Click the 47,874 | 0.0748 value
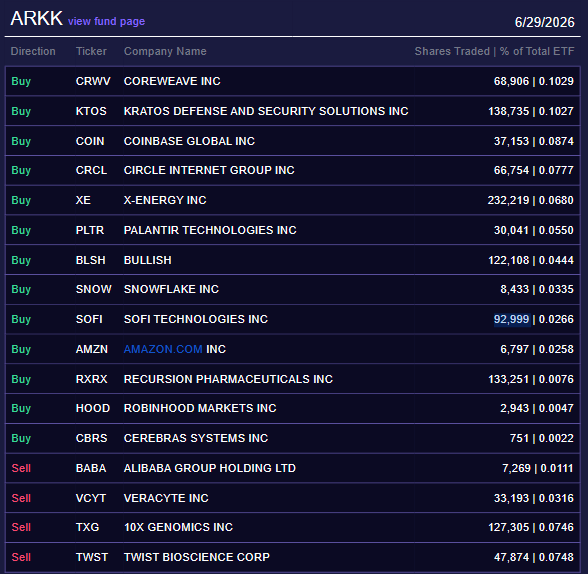Viewport: 588px width, 574px height. coord(534,557)
